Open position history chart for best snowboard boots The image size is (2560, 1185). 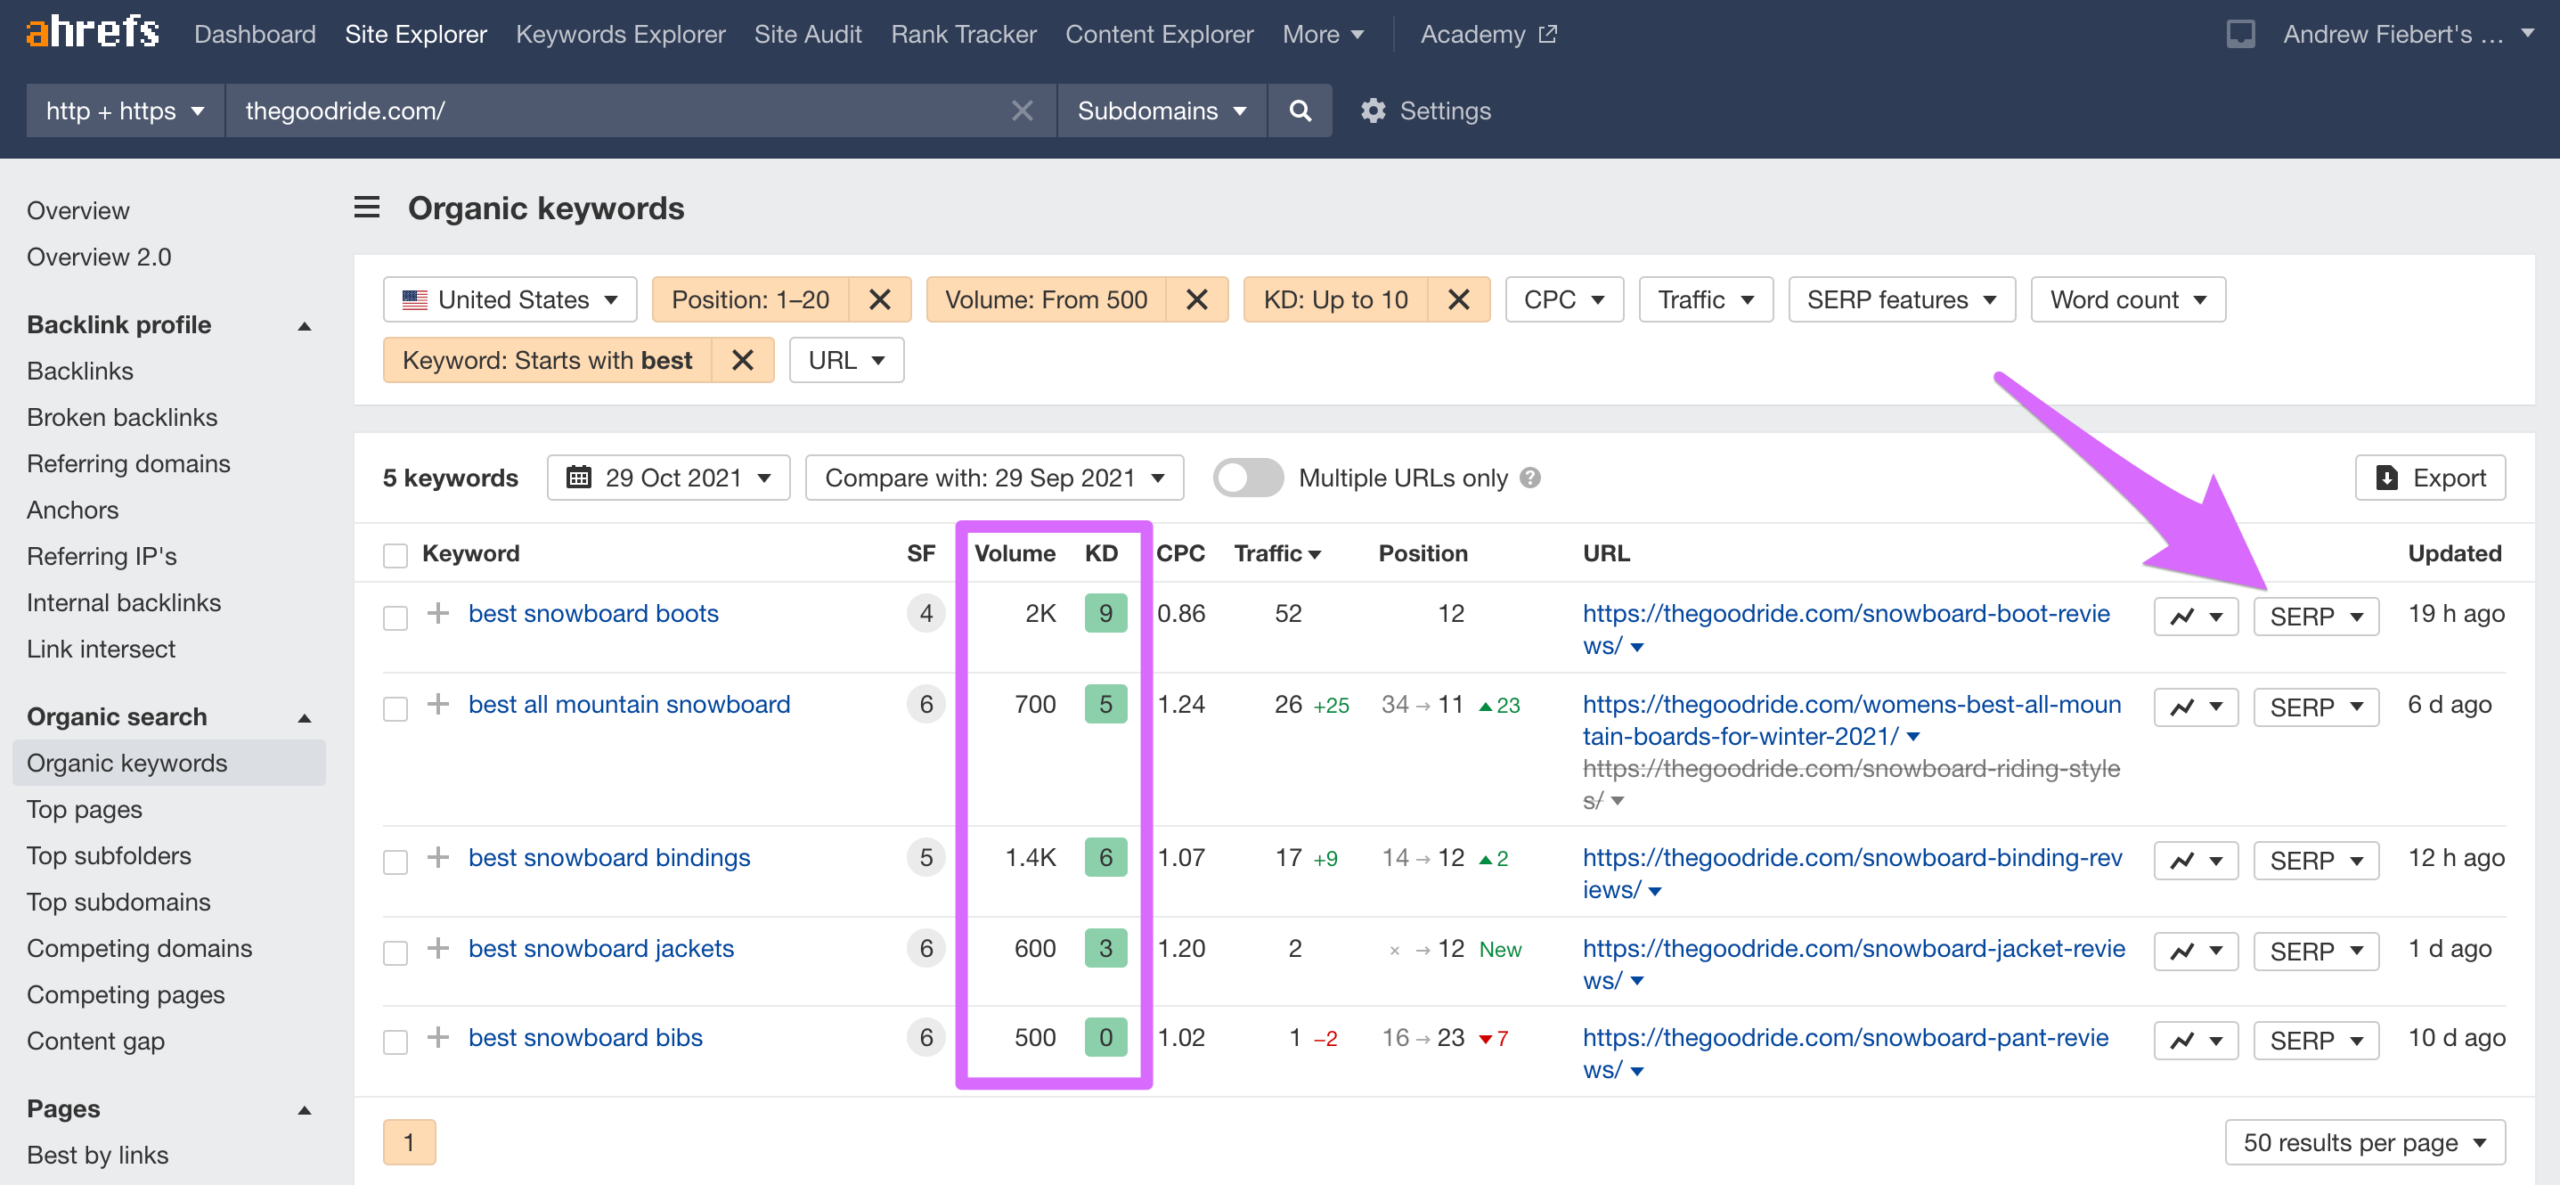pyautogui.click(x=2195, y=616)
